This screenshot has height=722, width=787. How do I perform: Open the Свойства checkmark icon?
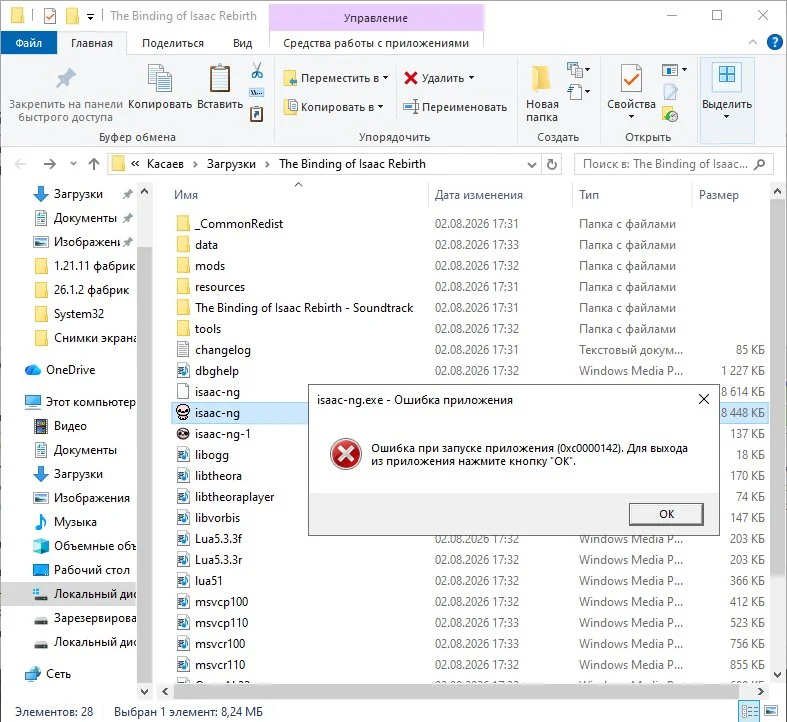(x=631, y=79)
